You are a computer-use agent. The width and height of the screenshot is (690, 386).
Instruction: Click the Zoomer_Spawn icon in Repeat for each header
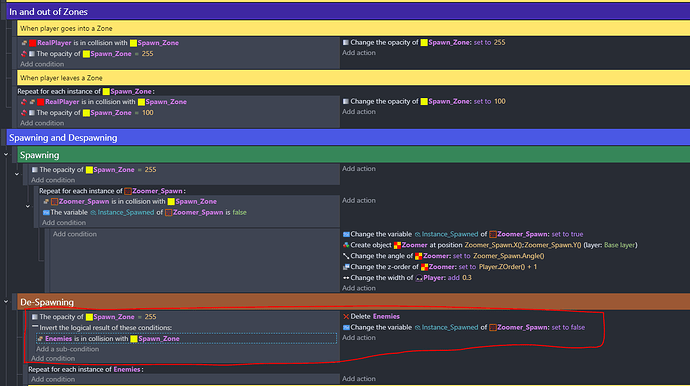coord(128,191)
